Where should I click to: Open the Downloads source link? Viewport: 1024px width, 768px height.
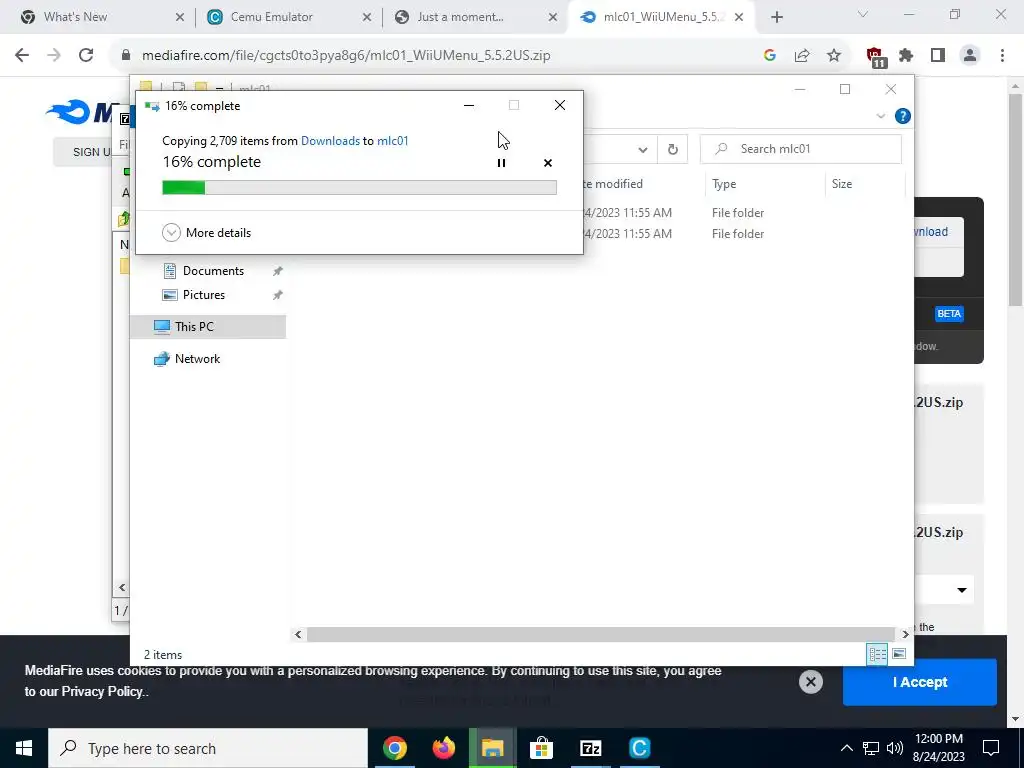(x=330, y=140)
